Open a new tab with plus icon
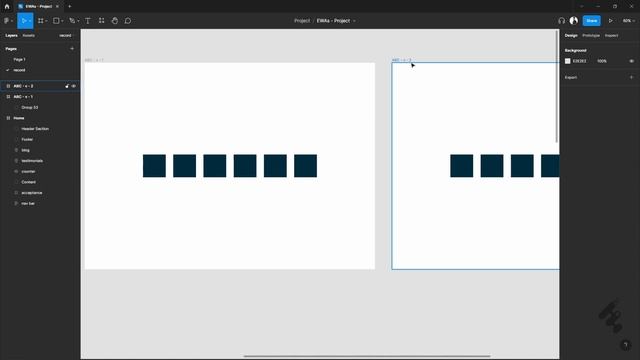Viewport: 640px width, 360px height. 69,7
